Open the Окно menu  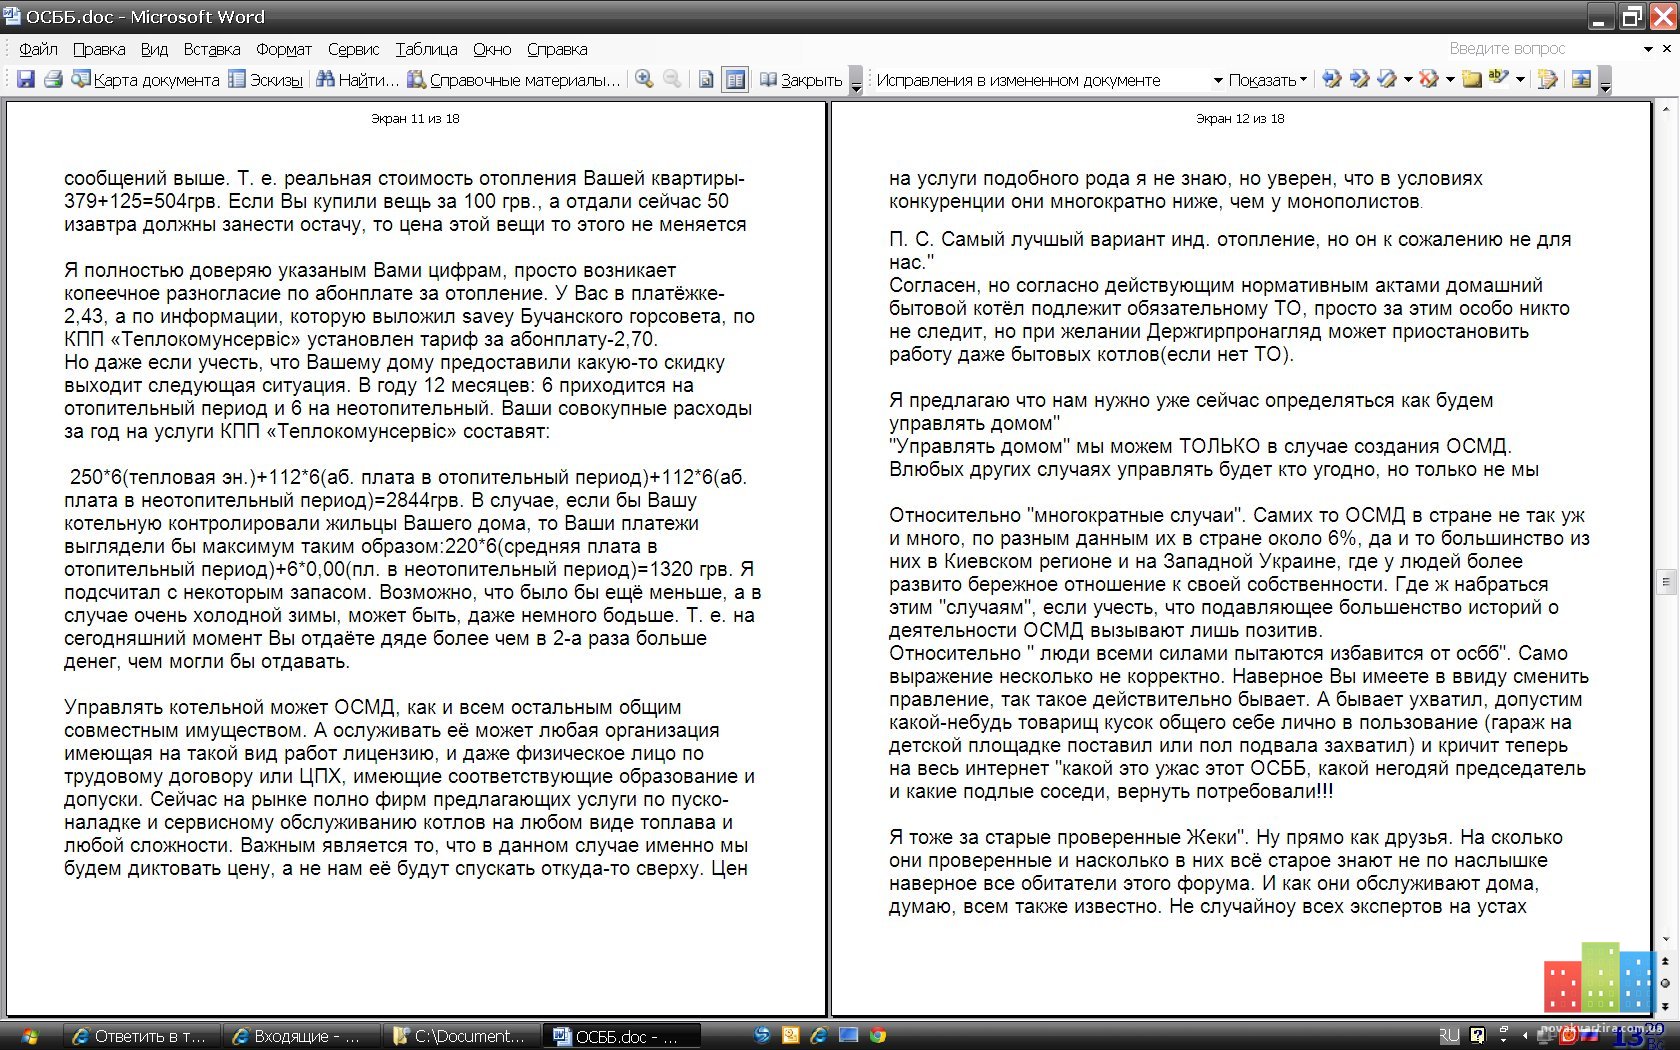point(492,49)
